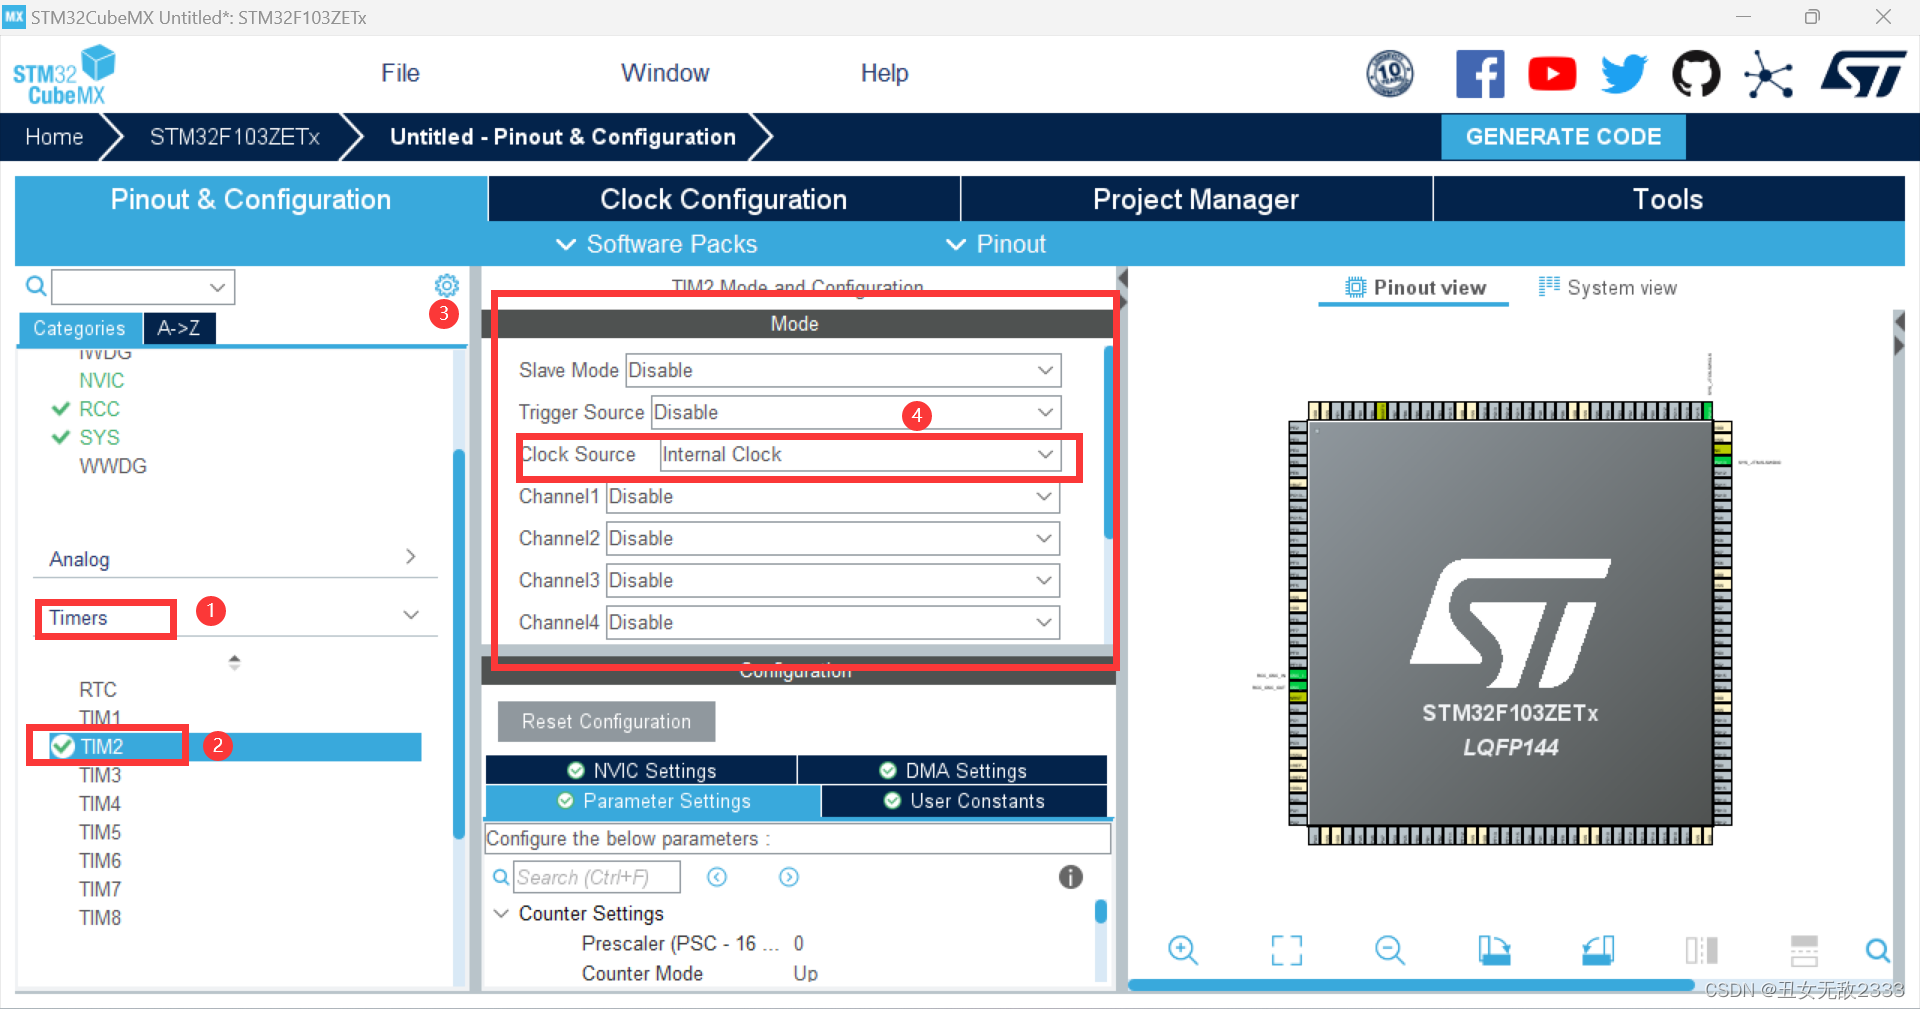Open the Channel3 dropdown
The image size is (1920, 1009).
[833, 580]
